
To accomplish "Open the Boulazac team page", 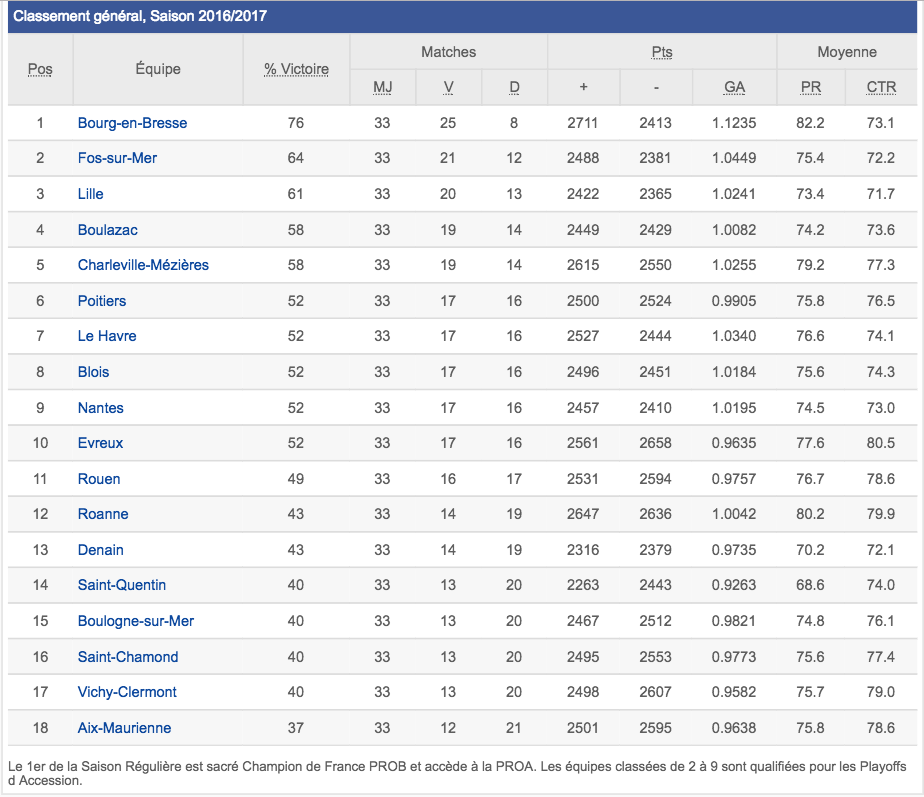I will (108, 230).
